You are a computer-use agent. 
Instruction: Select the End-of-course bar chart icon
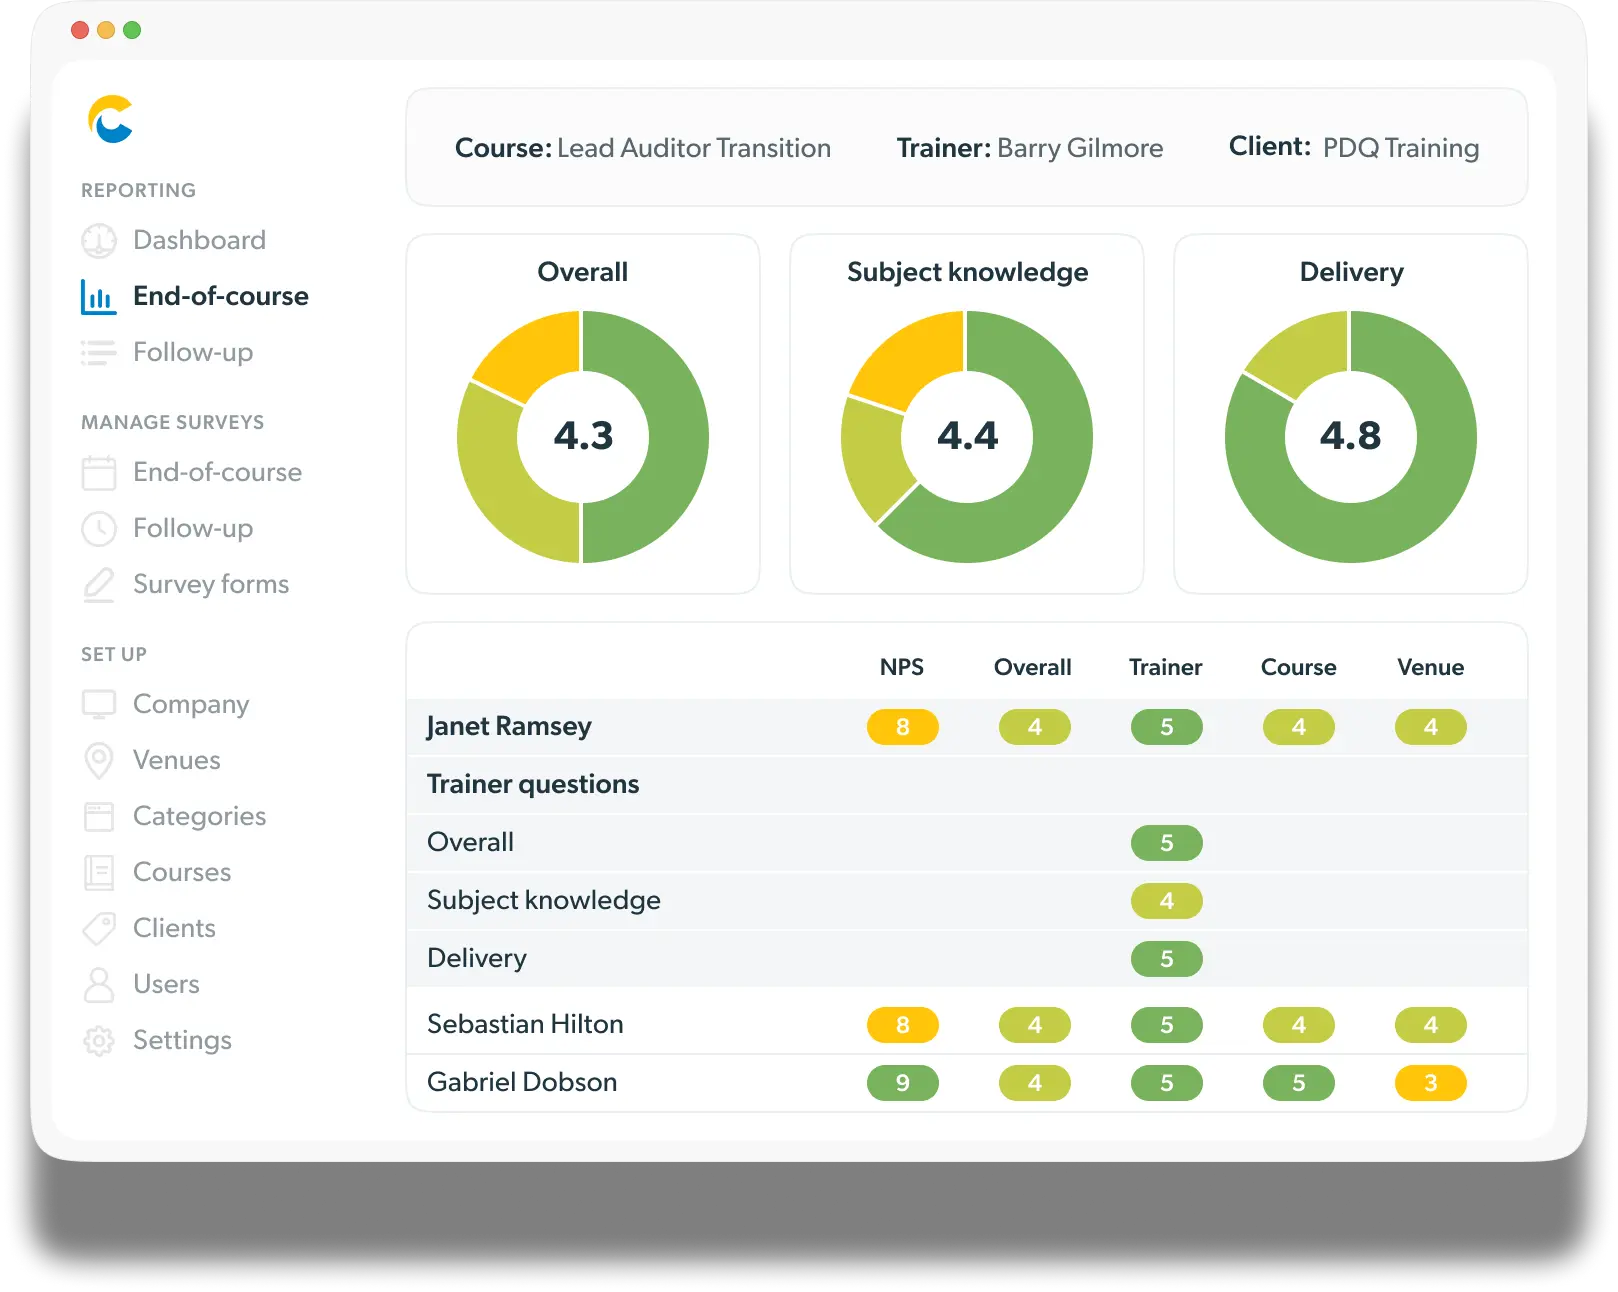(97, 296)
